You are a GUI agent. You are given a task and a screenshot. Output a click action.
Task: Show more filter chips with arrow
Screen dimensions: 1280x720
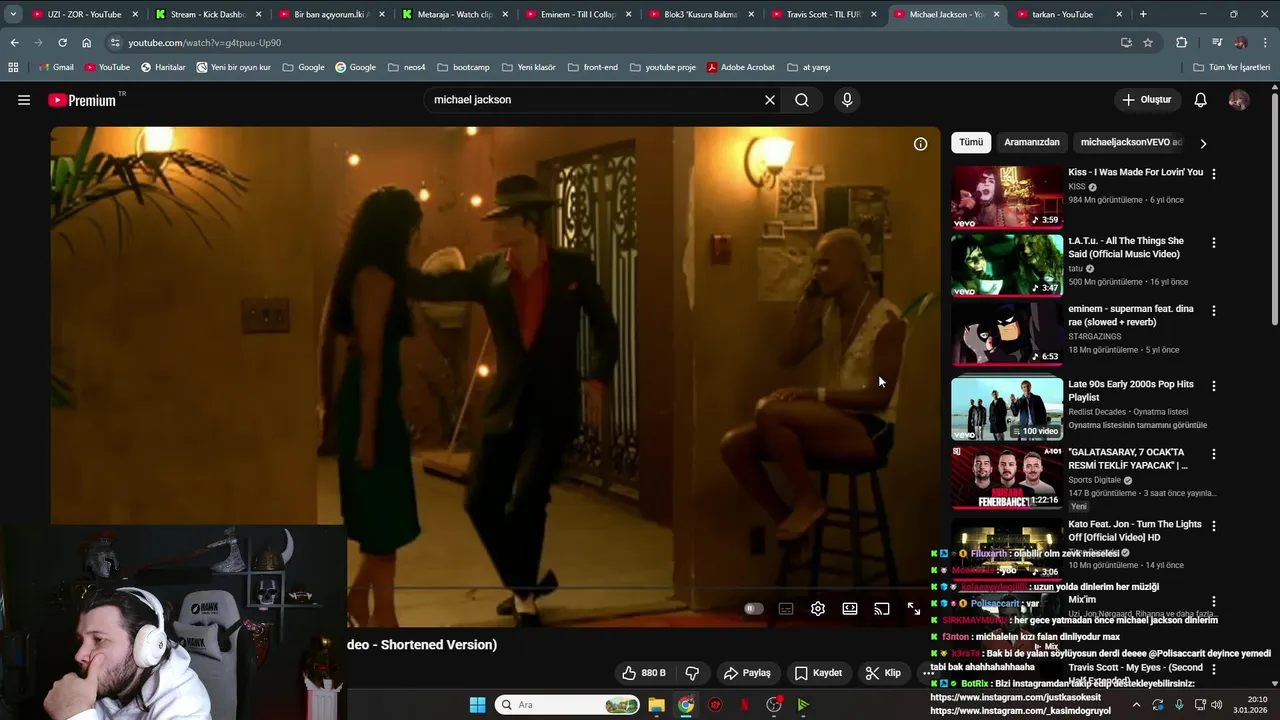point(1203,143)
